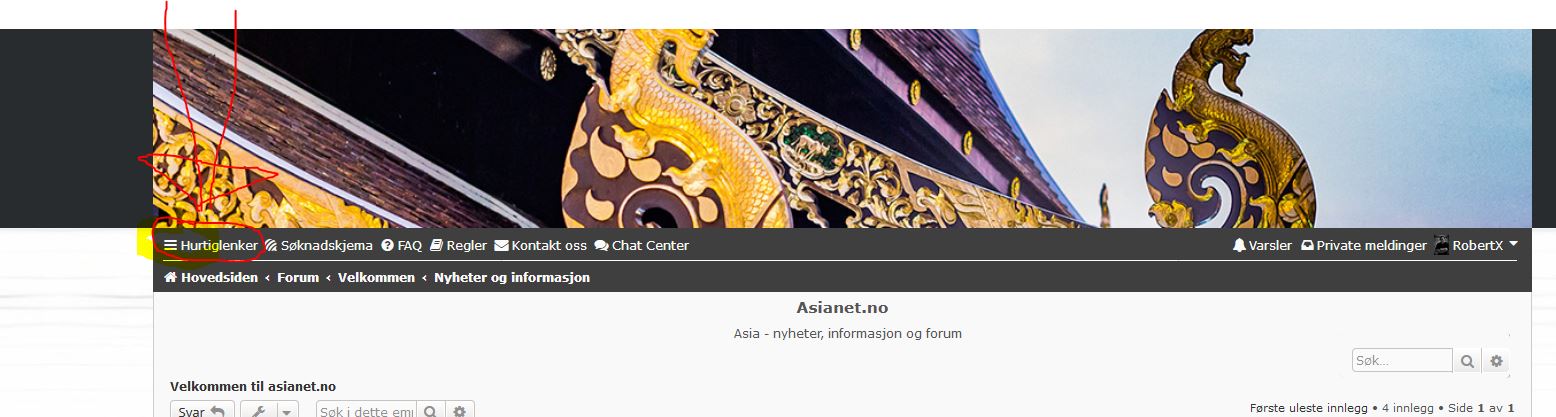Open the Hurtiglenker hamburger menu
Viewport: 1556px width, 417px height.
pos(211,245)
